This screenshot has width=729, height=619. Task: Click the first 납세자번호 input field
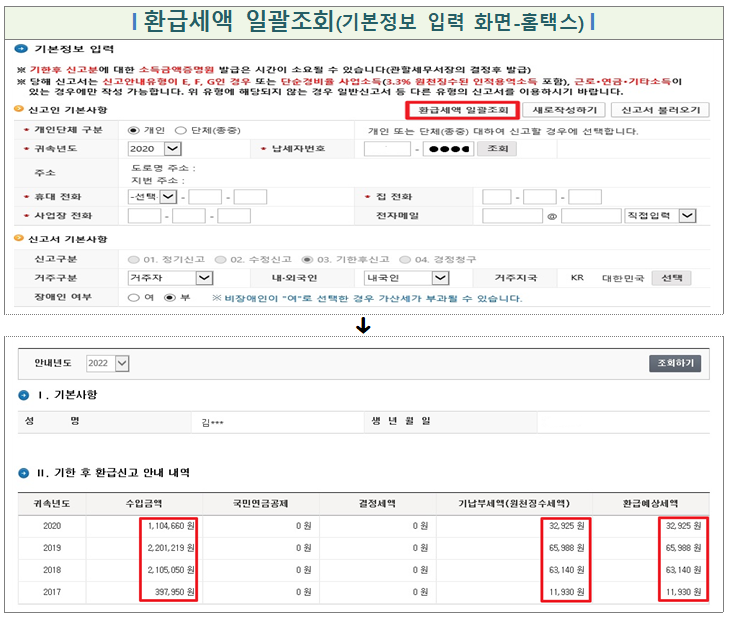point(387,149)
